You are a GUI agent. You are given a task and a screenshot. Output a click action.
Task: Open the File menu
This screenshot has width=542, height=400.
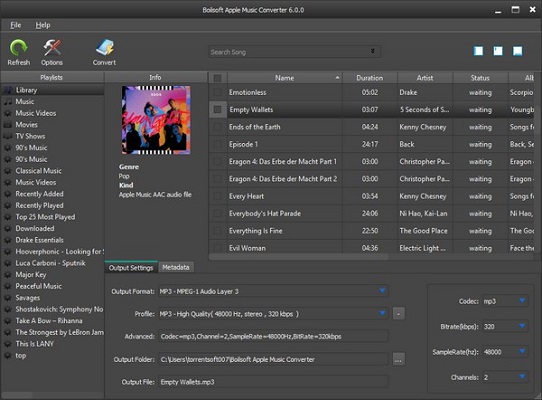(16, 25)
